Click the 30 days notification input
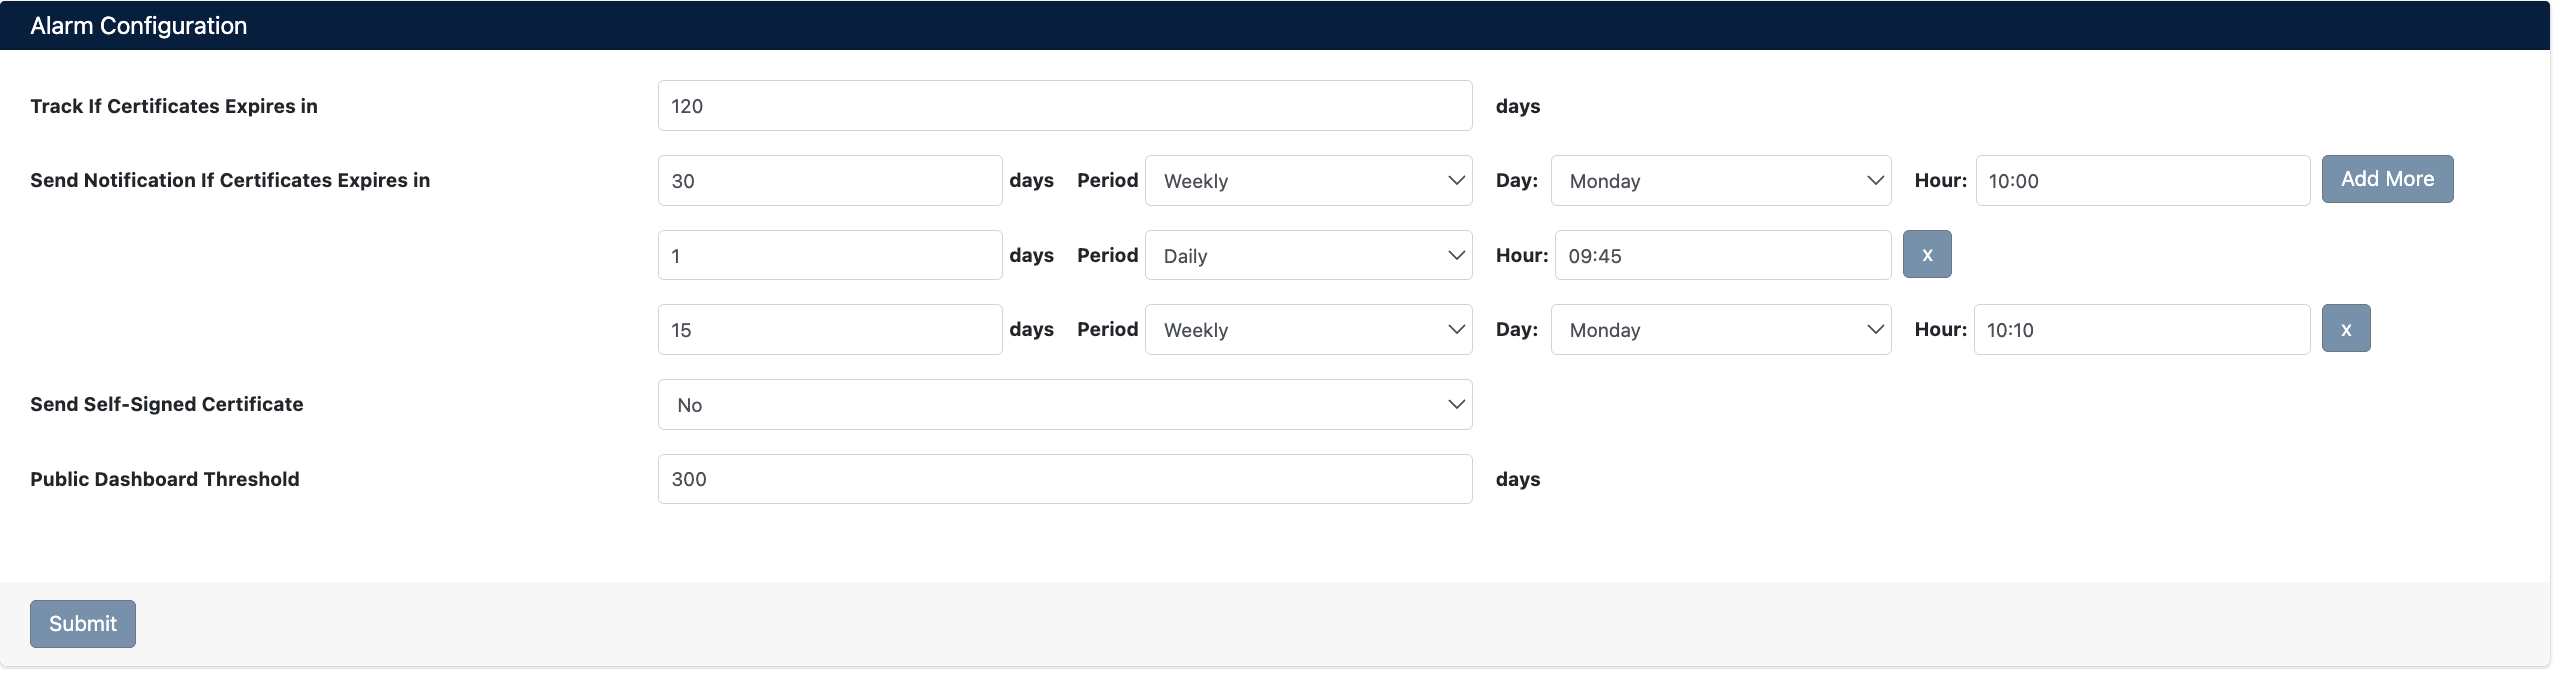The image size is (2554, 674). click(x=829, y=181)
